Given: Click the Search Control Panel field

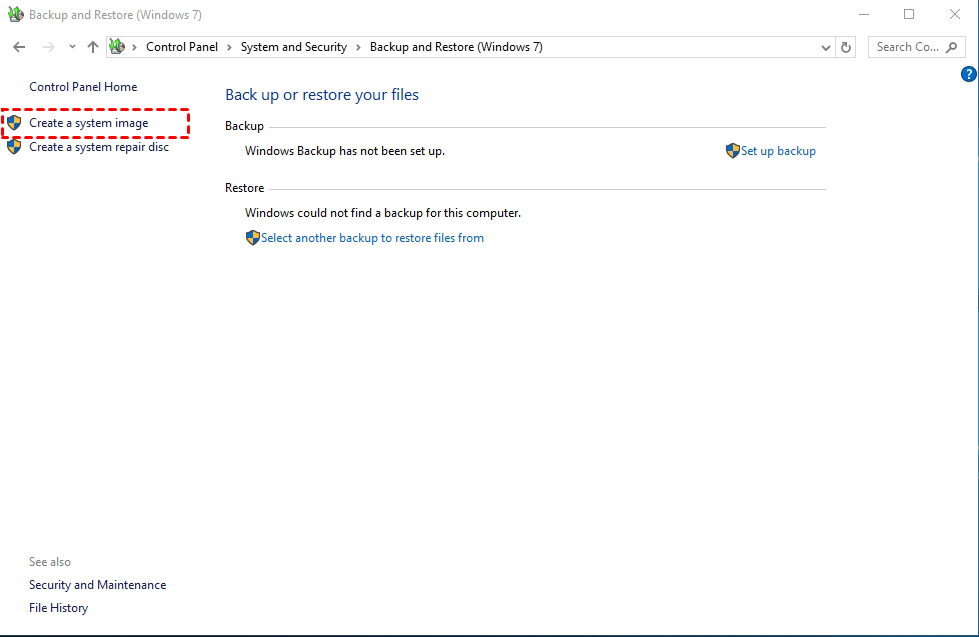Looking at the screenshot, I should click(917, 47).
